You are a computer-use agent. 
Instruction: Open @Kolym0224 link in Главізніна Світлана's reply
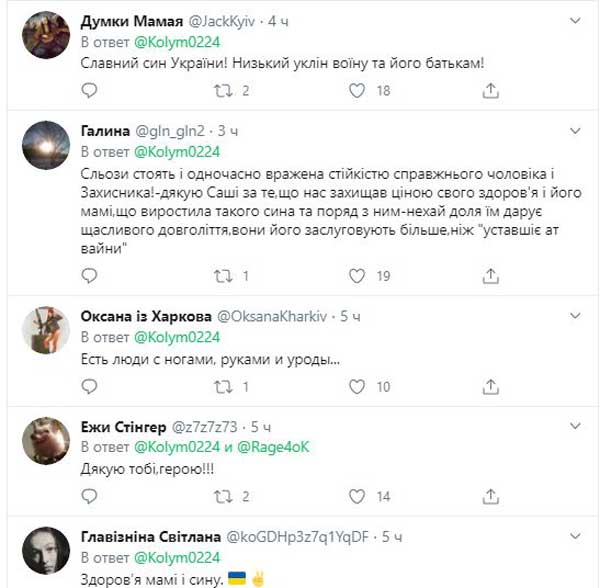click(176, 557)
